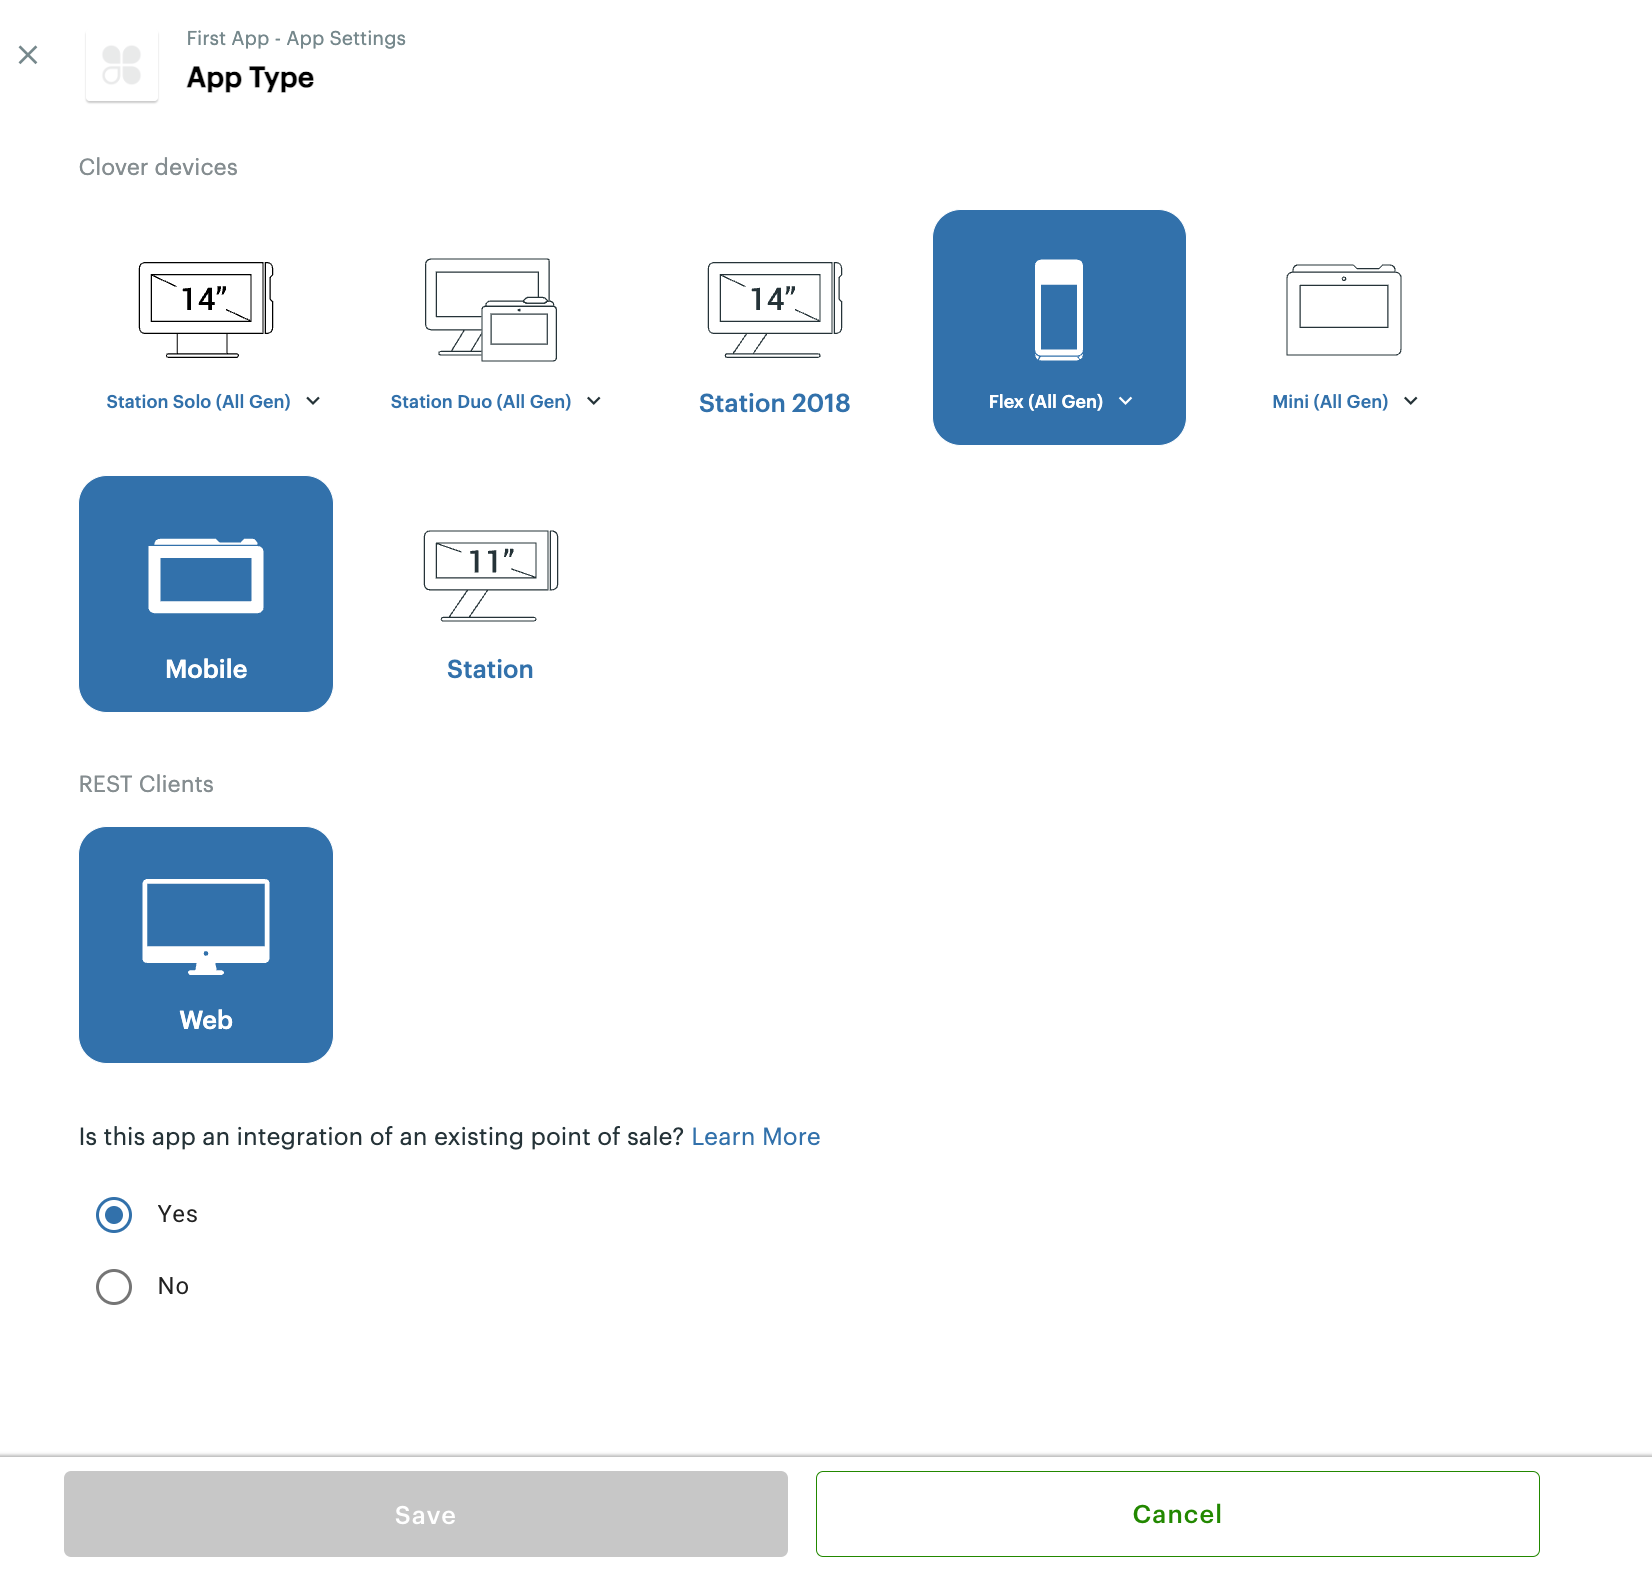
Task: Select the Station 2018 14-inch device icon
Action: pos(775,310)
